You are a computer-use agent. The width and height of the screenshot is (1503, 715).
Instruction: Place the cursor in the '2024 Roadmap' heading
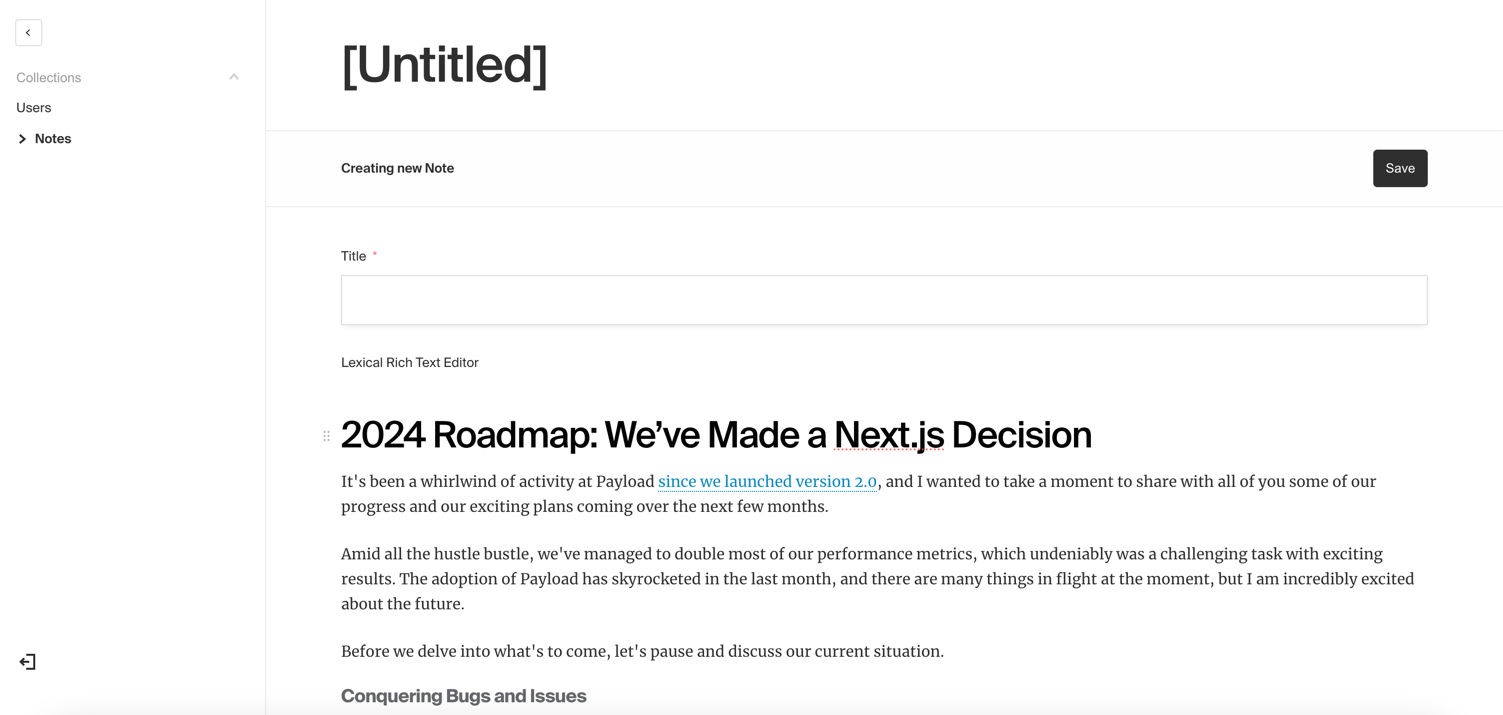tap(716, 435)
